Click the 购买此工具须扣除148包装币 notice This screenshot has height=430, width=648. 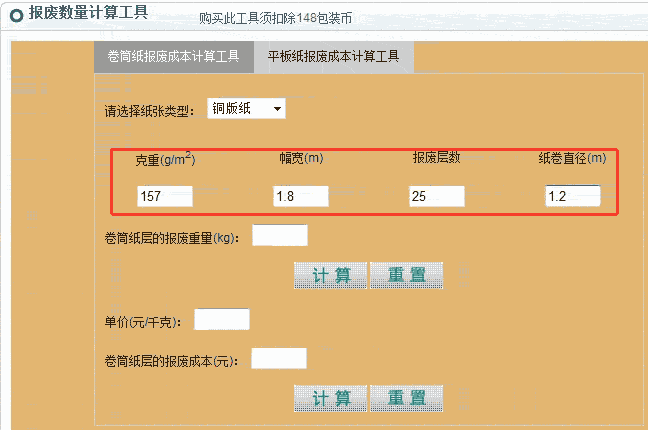click(x=275, y=19)
